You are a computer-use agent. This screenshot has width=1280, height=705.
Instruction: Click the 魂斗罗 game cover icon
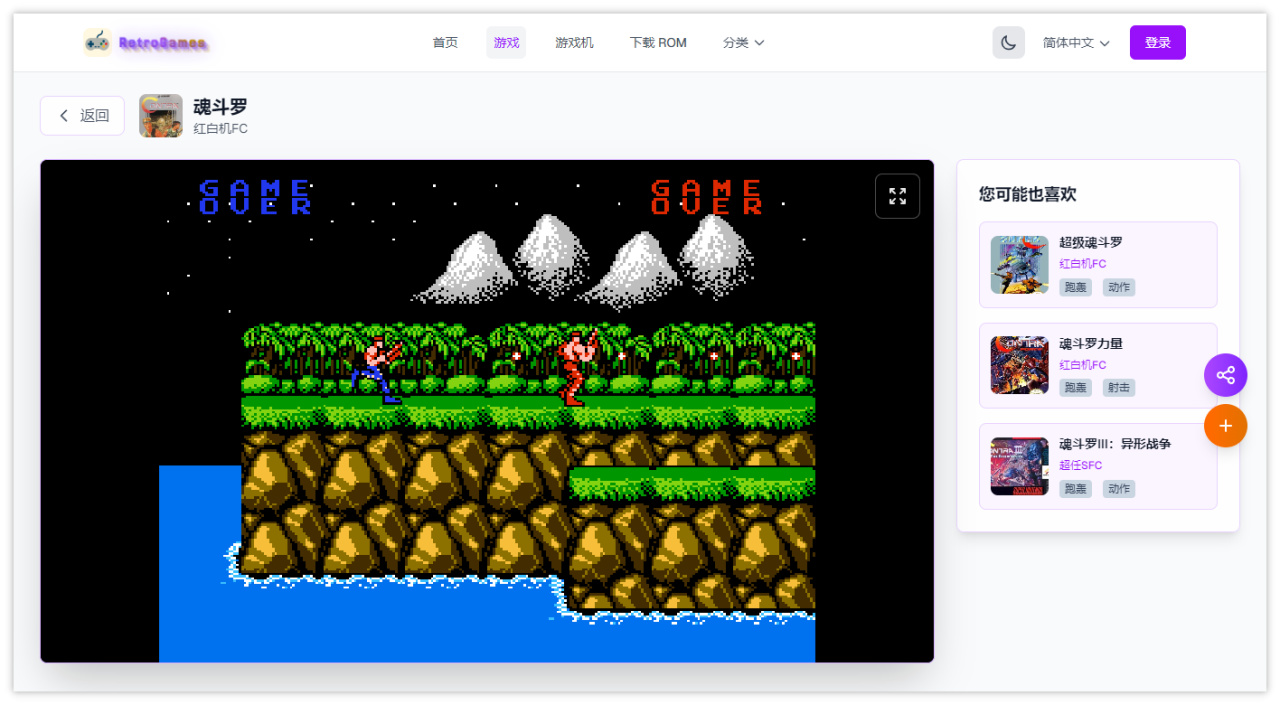161,116
